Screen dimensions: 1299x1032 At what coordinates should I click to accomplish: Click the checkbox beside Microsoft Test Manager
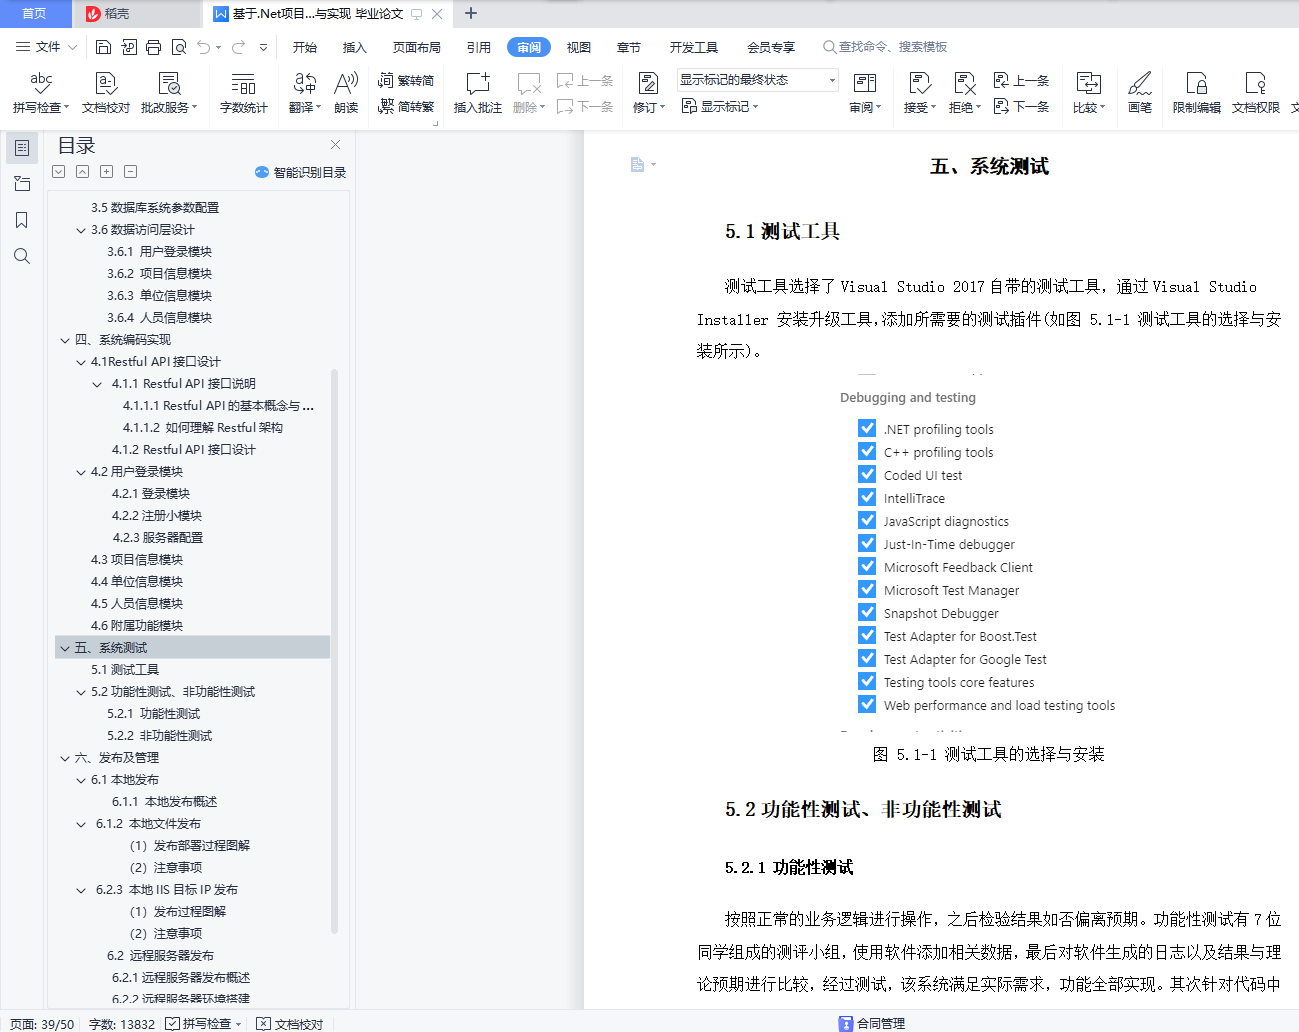tap(867, 589)
